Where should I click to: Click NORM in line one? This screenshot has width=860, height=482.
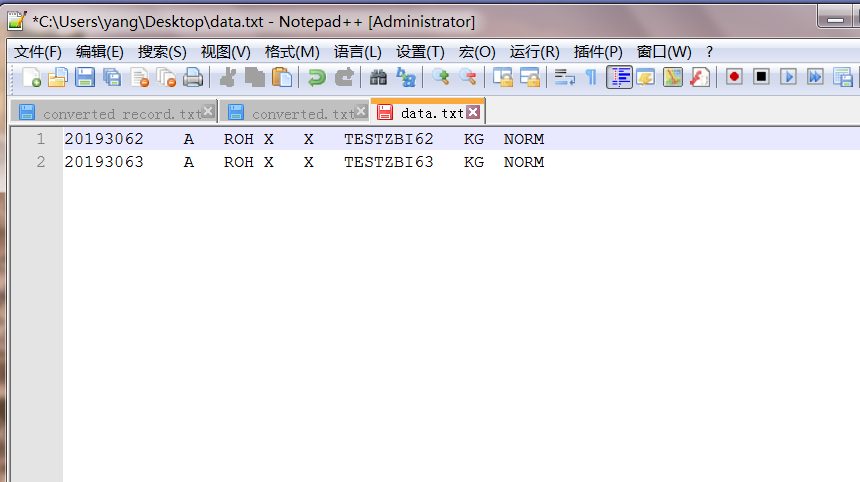(524, 139)
